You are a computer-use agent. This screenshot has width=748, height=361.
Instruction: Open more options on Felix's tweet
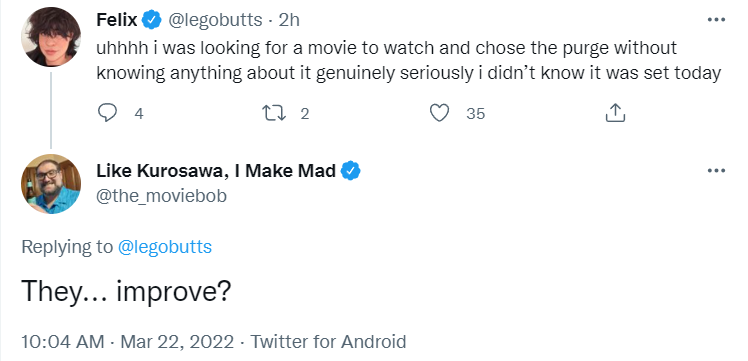coord(716,20)
